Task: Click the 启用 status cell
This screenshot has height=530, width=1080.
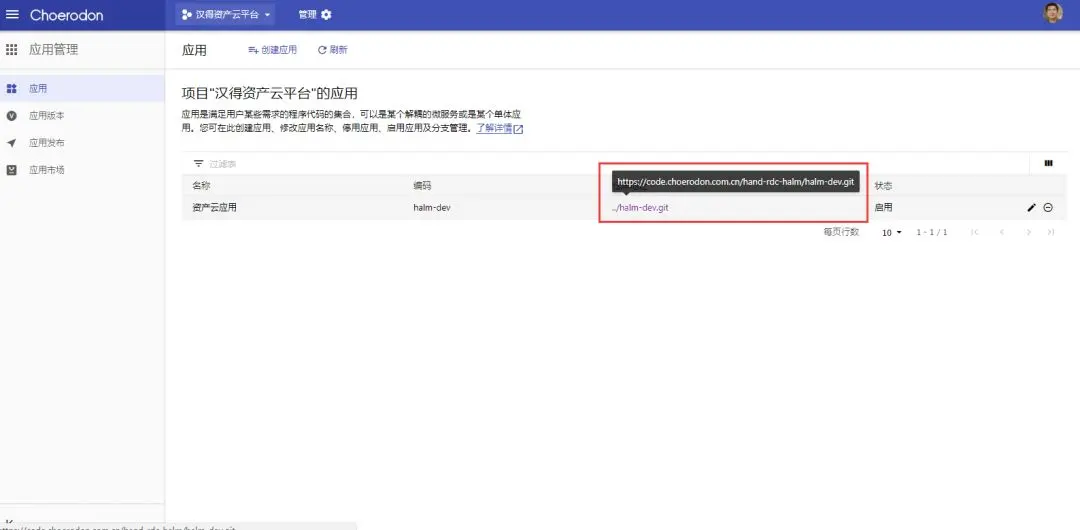Action: 883,207
